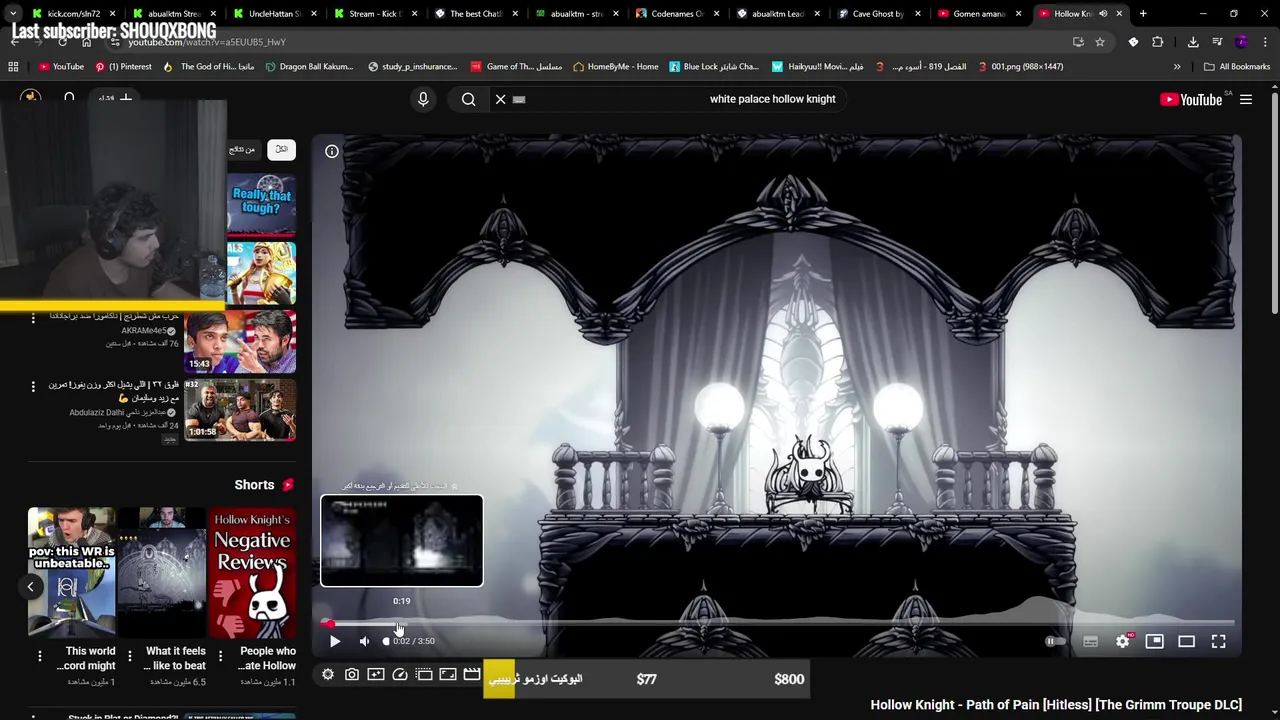Select the dark filter chip beside the white chip

[x=242, y=149]
